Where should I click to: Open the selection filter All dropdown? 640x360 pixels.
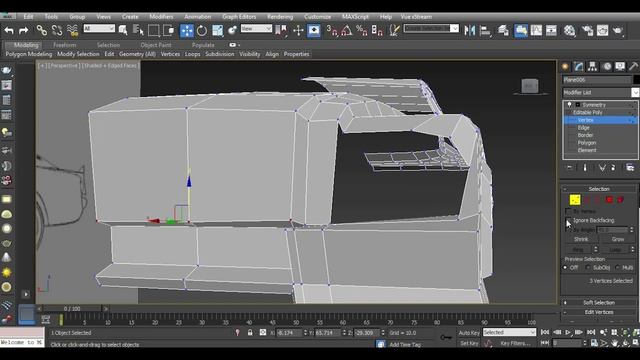tap(99, 29)
